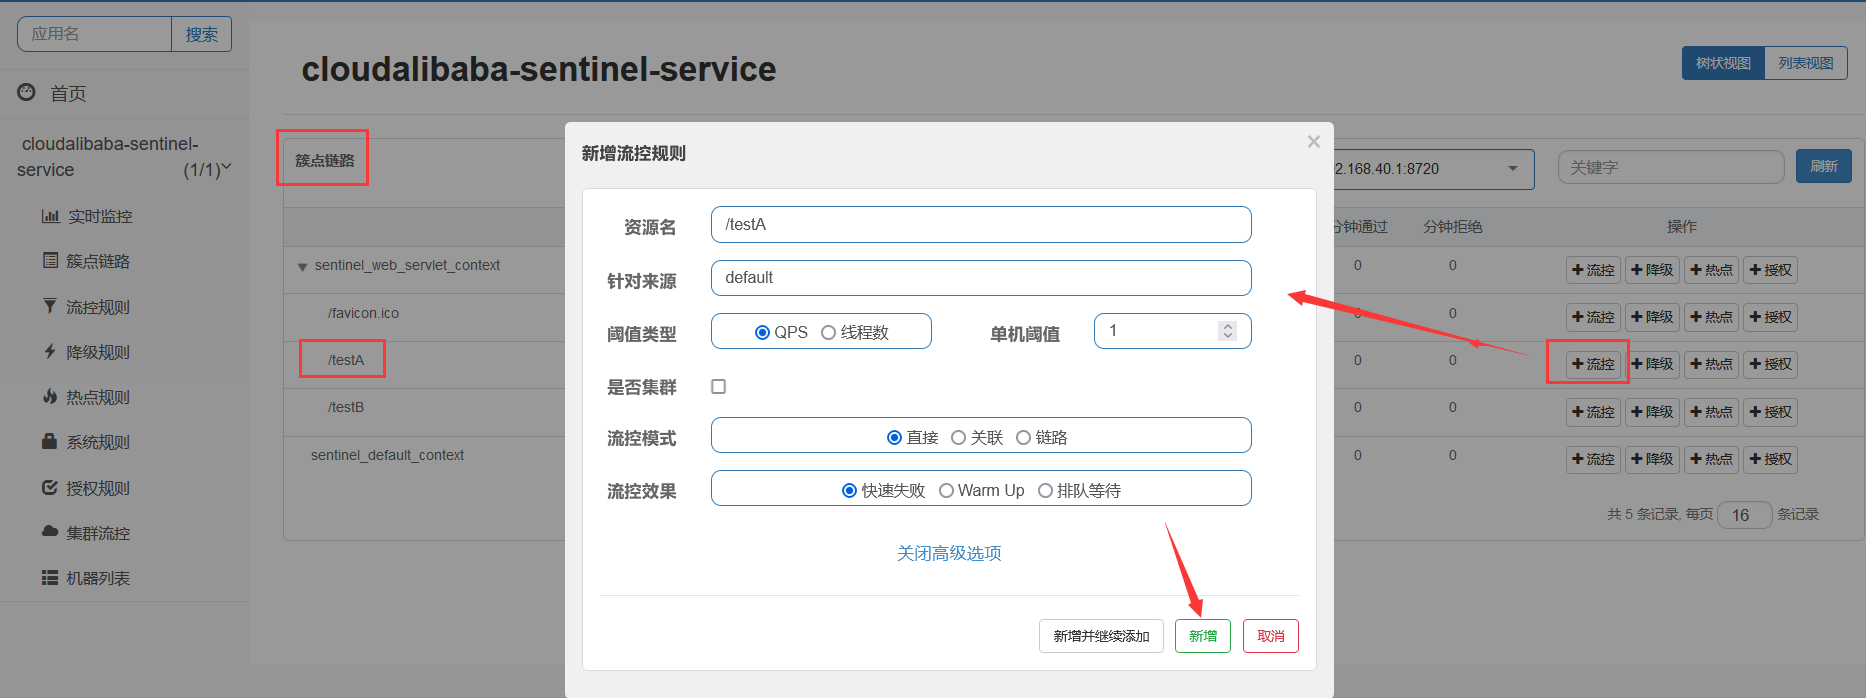Switch to 列表视图 tab
Viewport: 1866px width, 698px height.
[1806, 63]
